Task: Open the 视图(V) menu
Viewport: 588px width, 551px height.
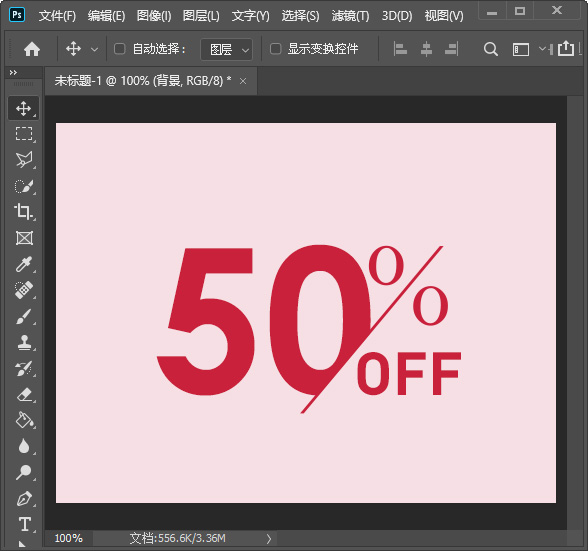Action: [444, 16]
